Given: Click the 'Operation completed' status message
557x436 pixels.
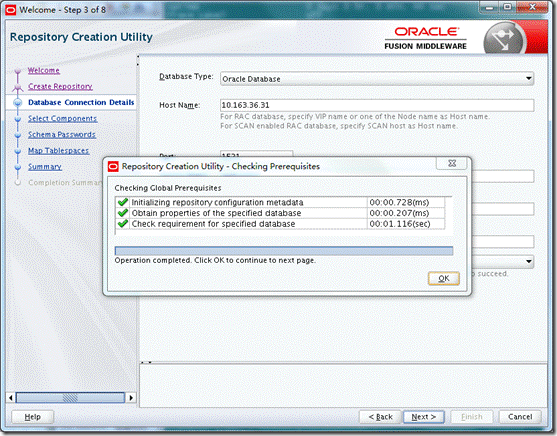Looking at the screenshot, I should pos(215,260).
